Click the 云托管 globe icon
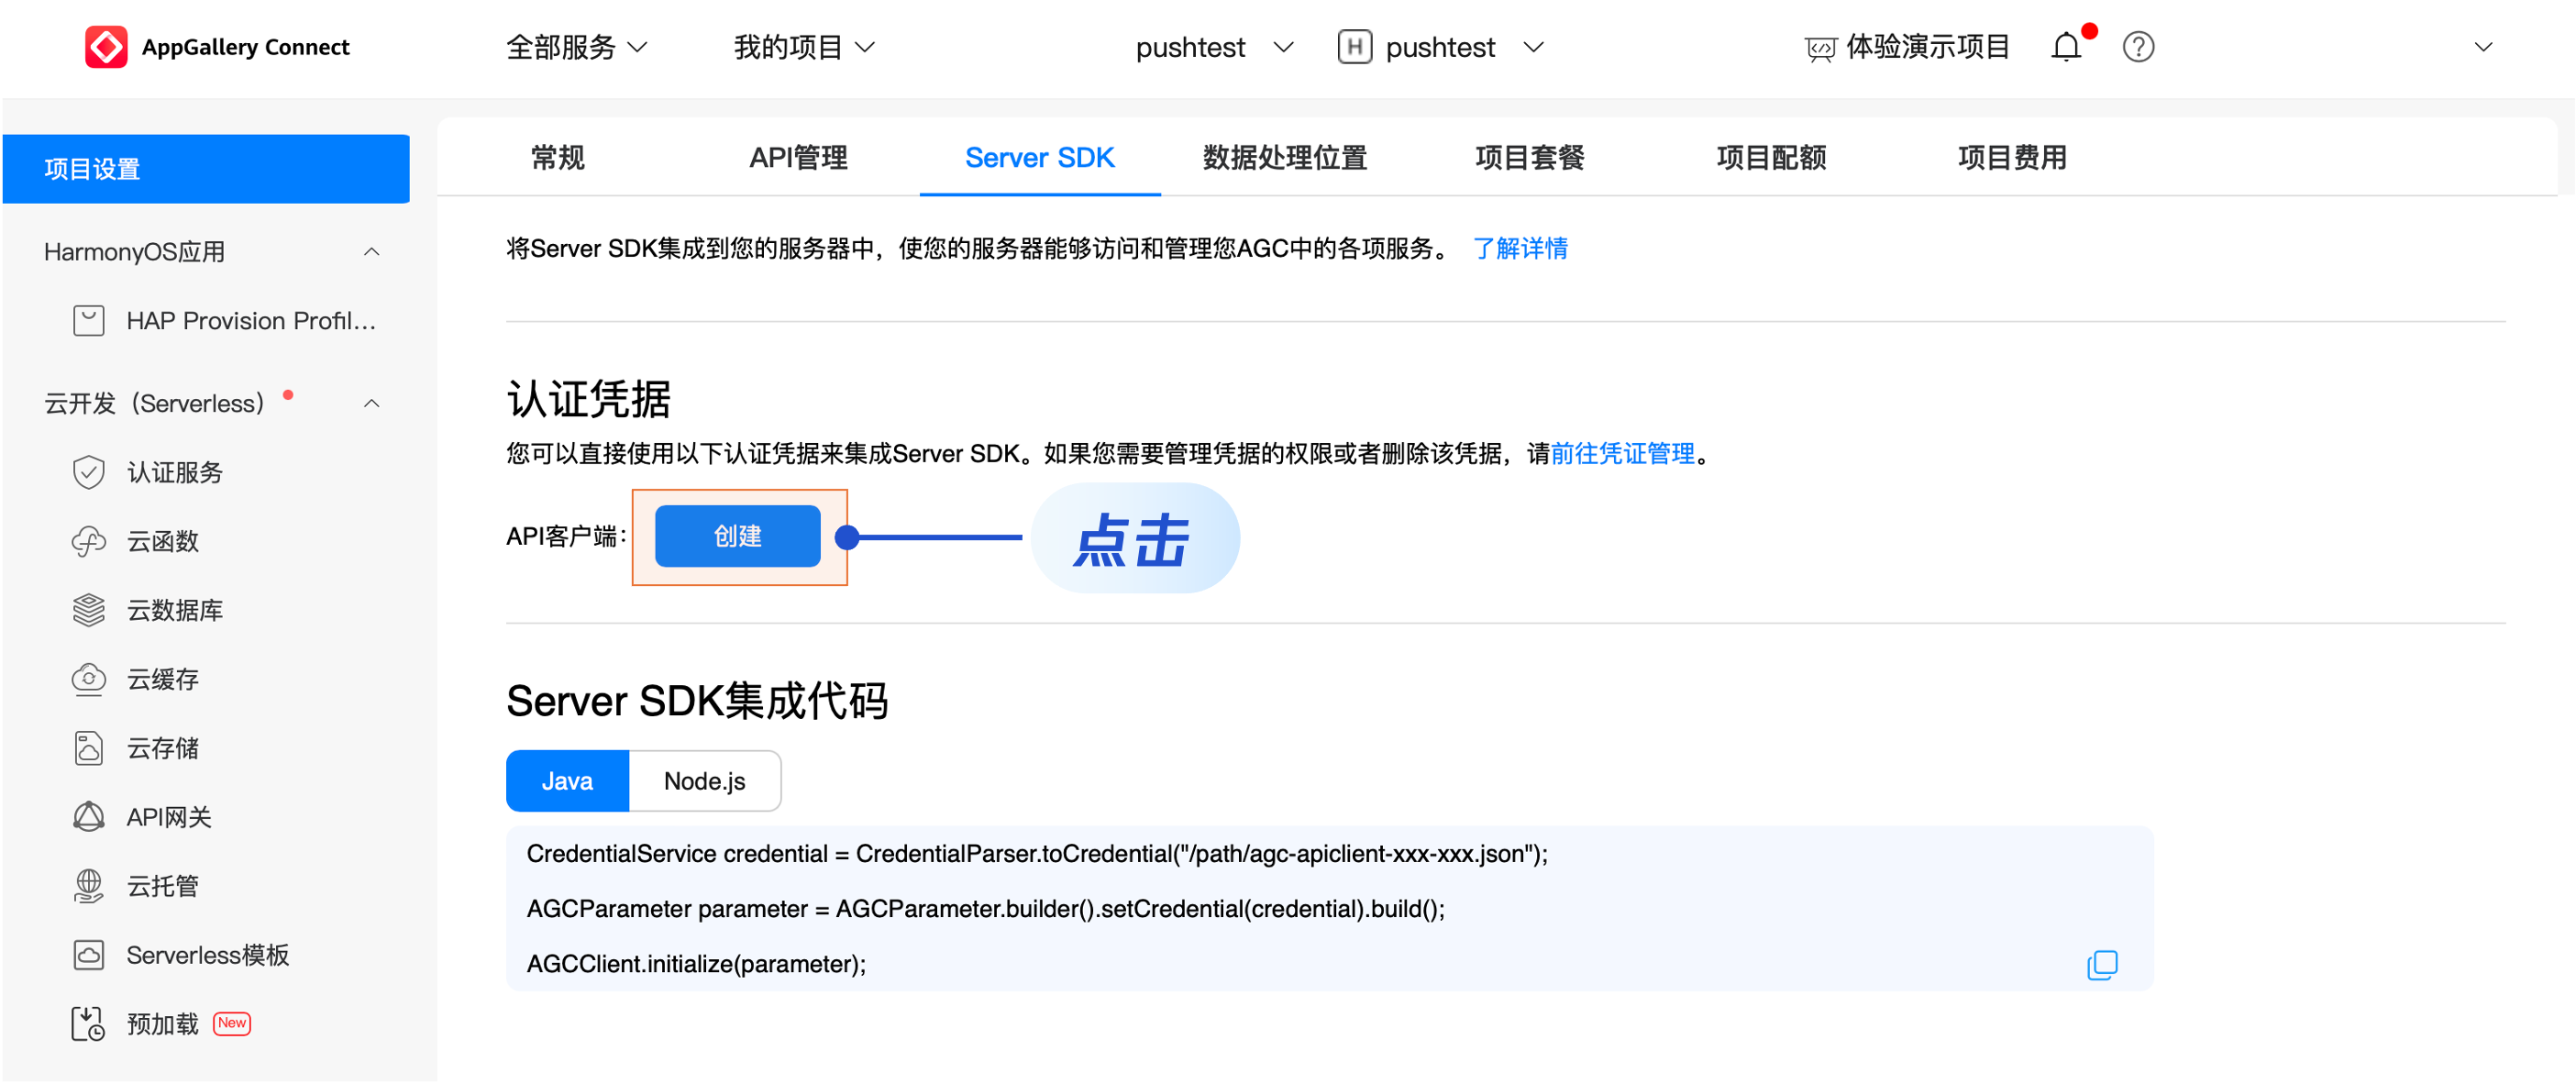The image size is (2576, 1084). click(88, 886)
